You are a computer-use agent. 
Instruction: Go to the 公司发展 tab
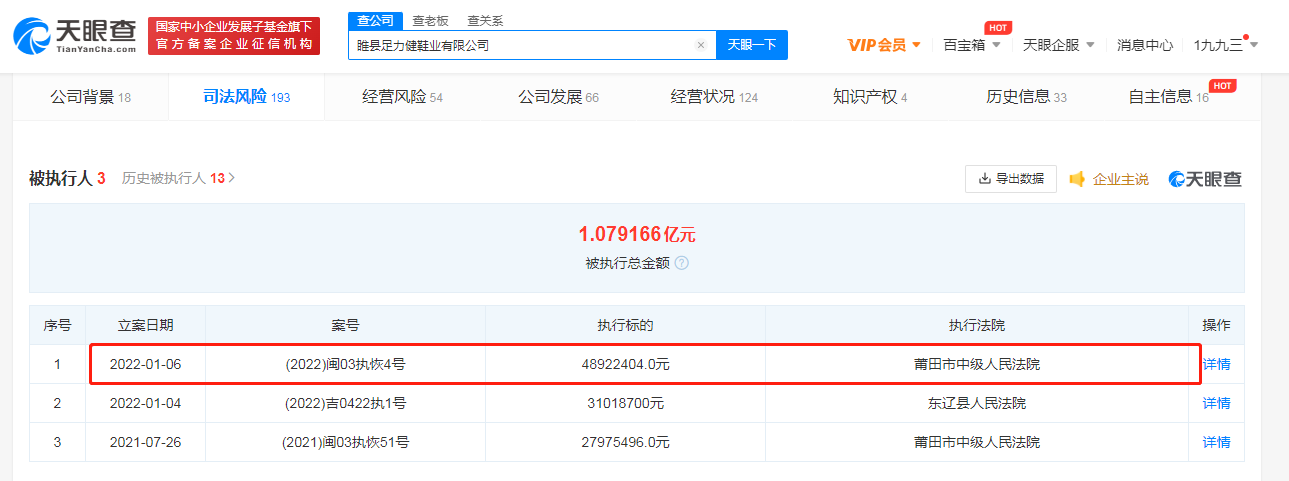tap(558, 97)
